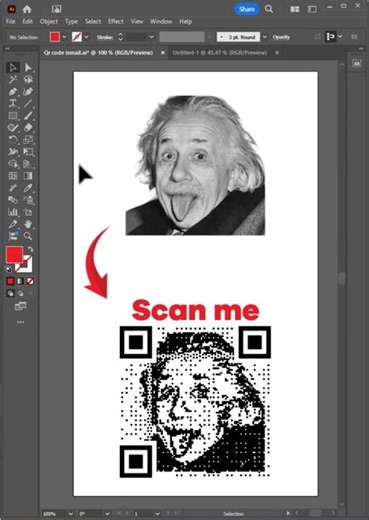Open fill color dropdown in control bar

pos(64,37)
